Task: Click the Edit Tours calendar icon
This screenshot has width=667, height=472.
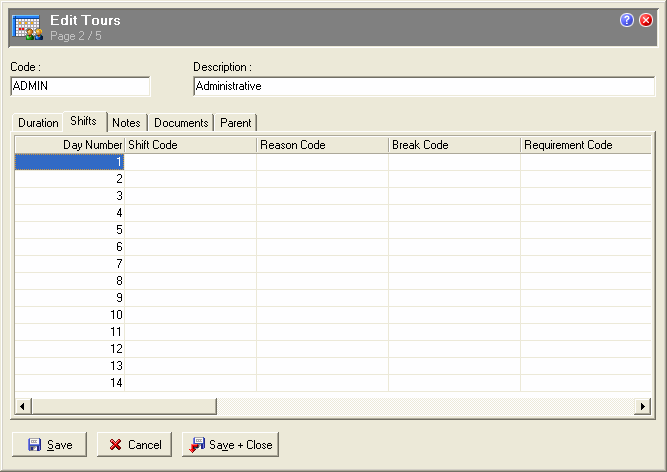Action: [26, 27]
